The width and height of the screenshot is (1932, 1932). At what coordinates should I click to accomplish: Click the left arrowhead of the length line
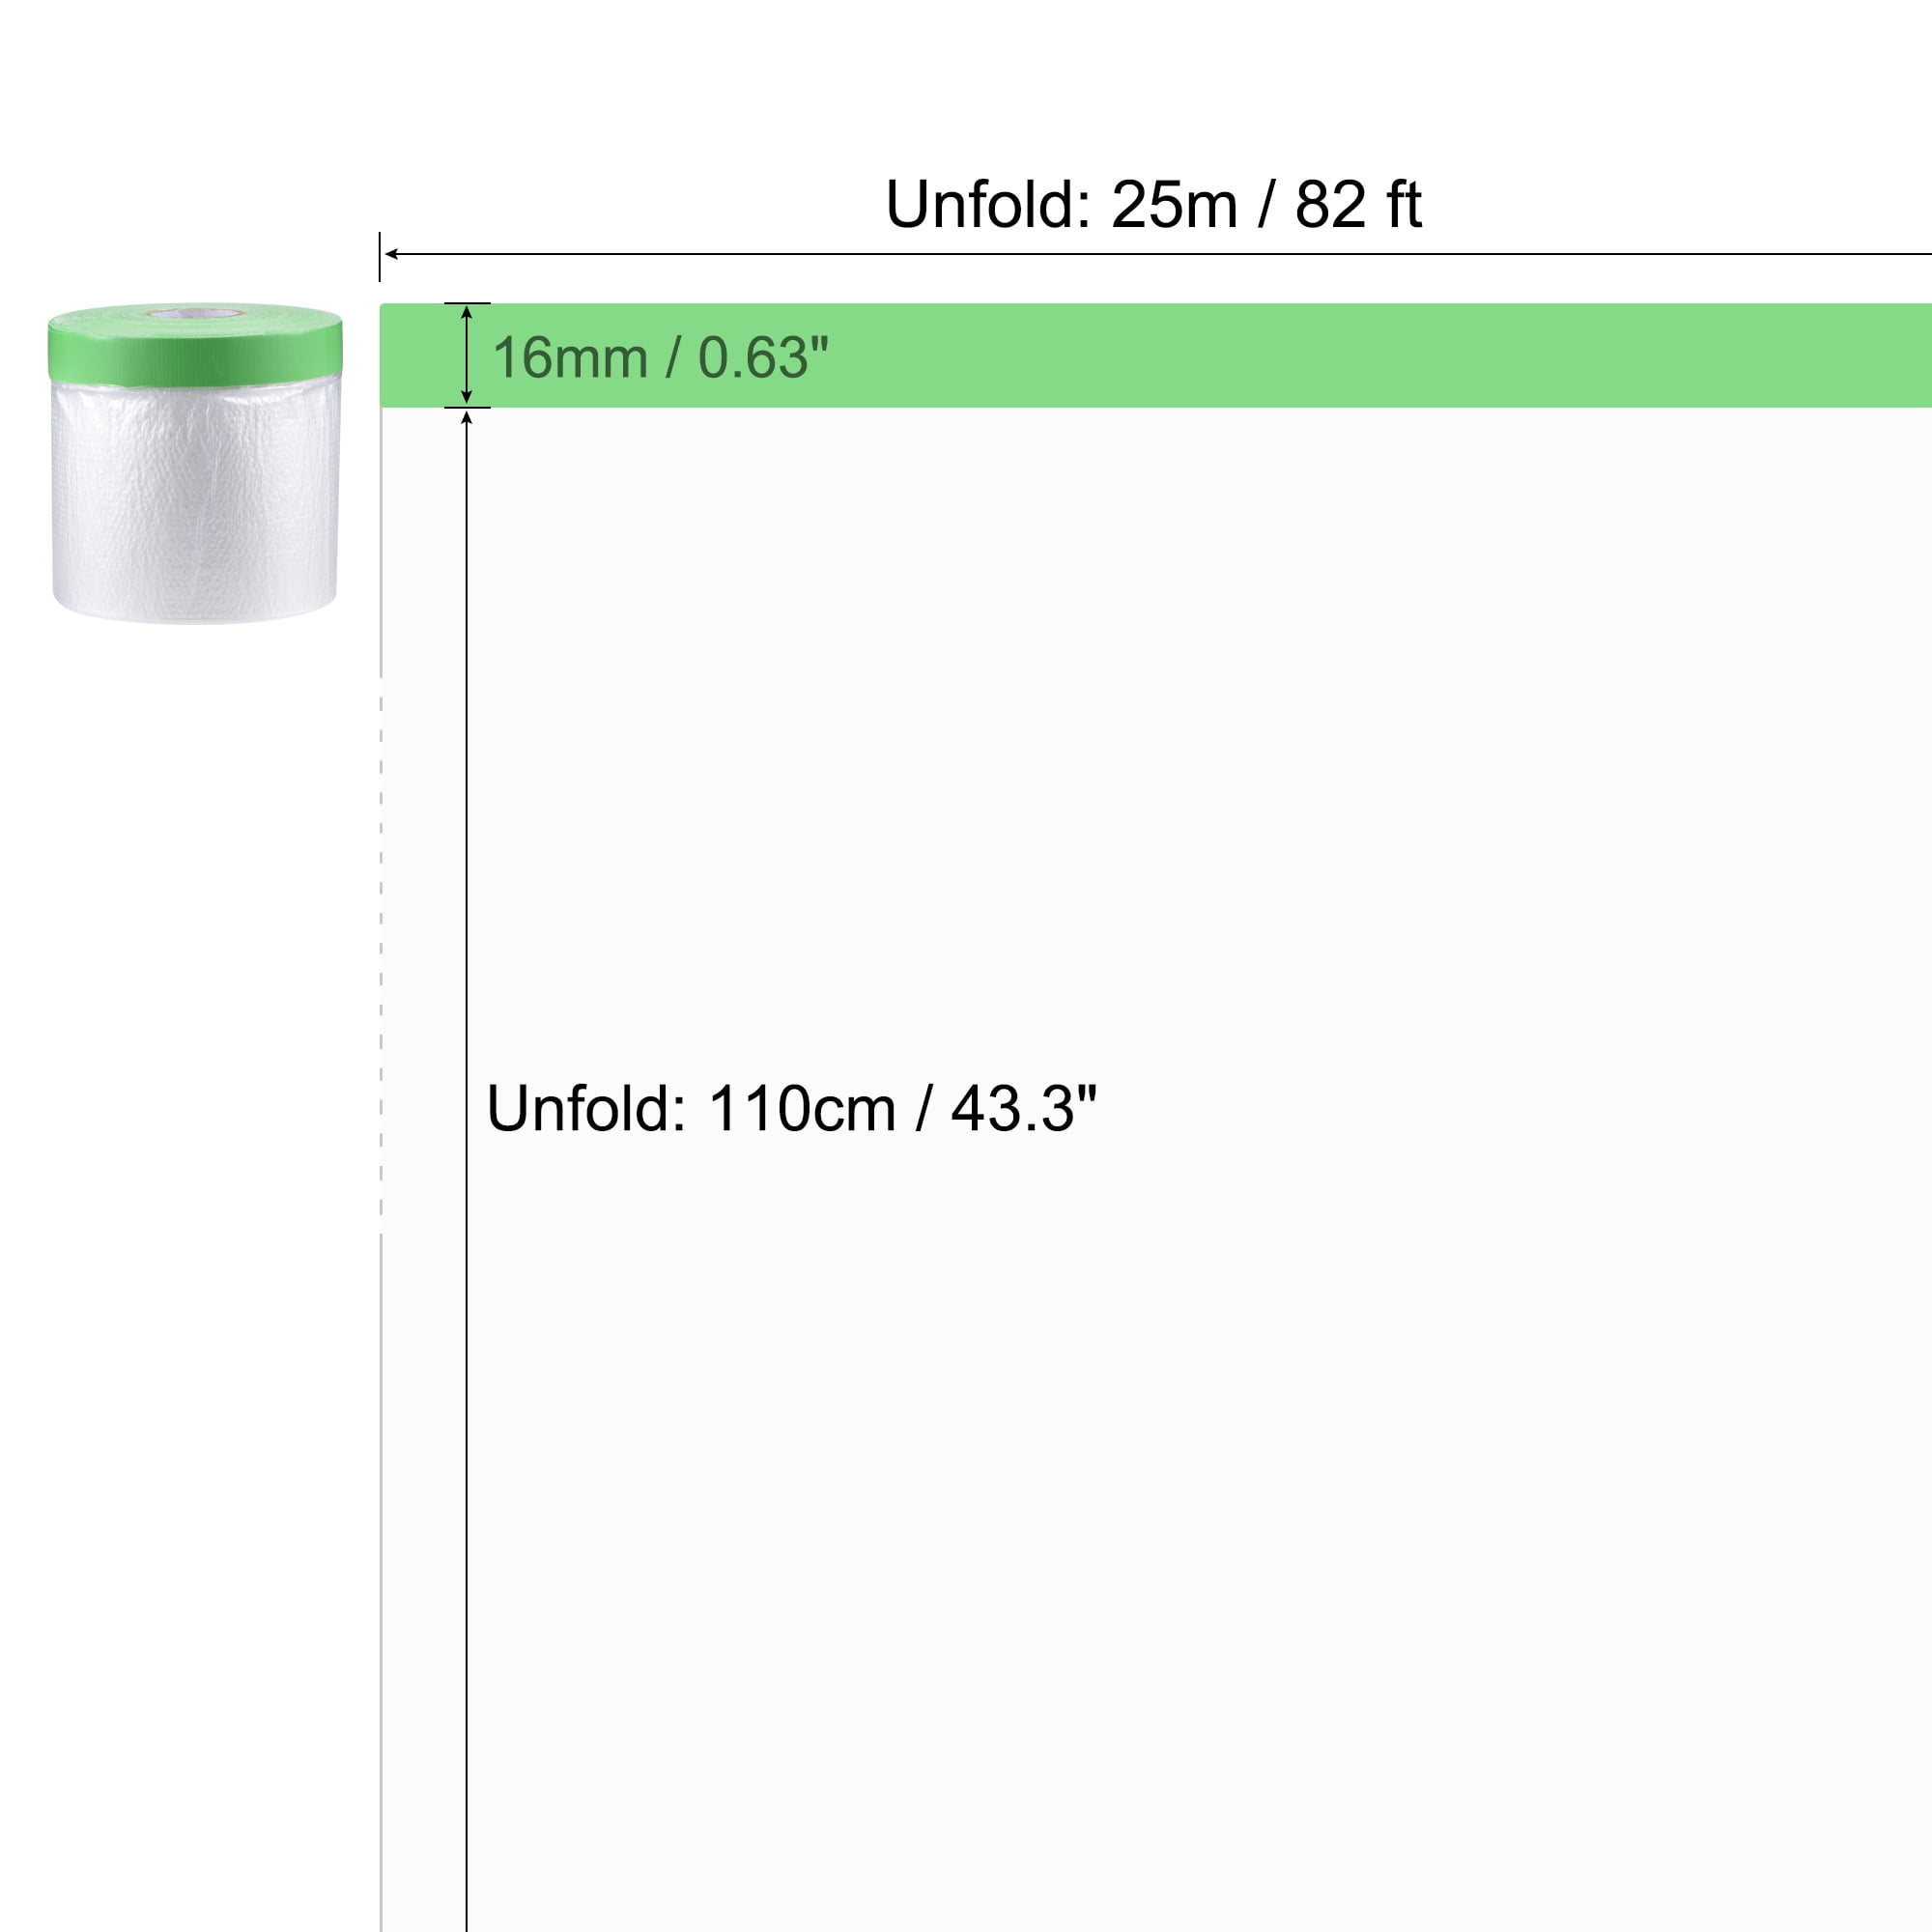click(x=391, y=254)
